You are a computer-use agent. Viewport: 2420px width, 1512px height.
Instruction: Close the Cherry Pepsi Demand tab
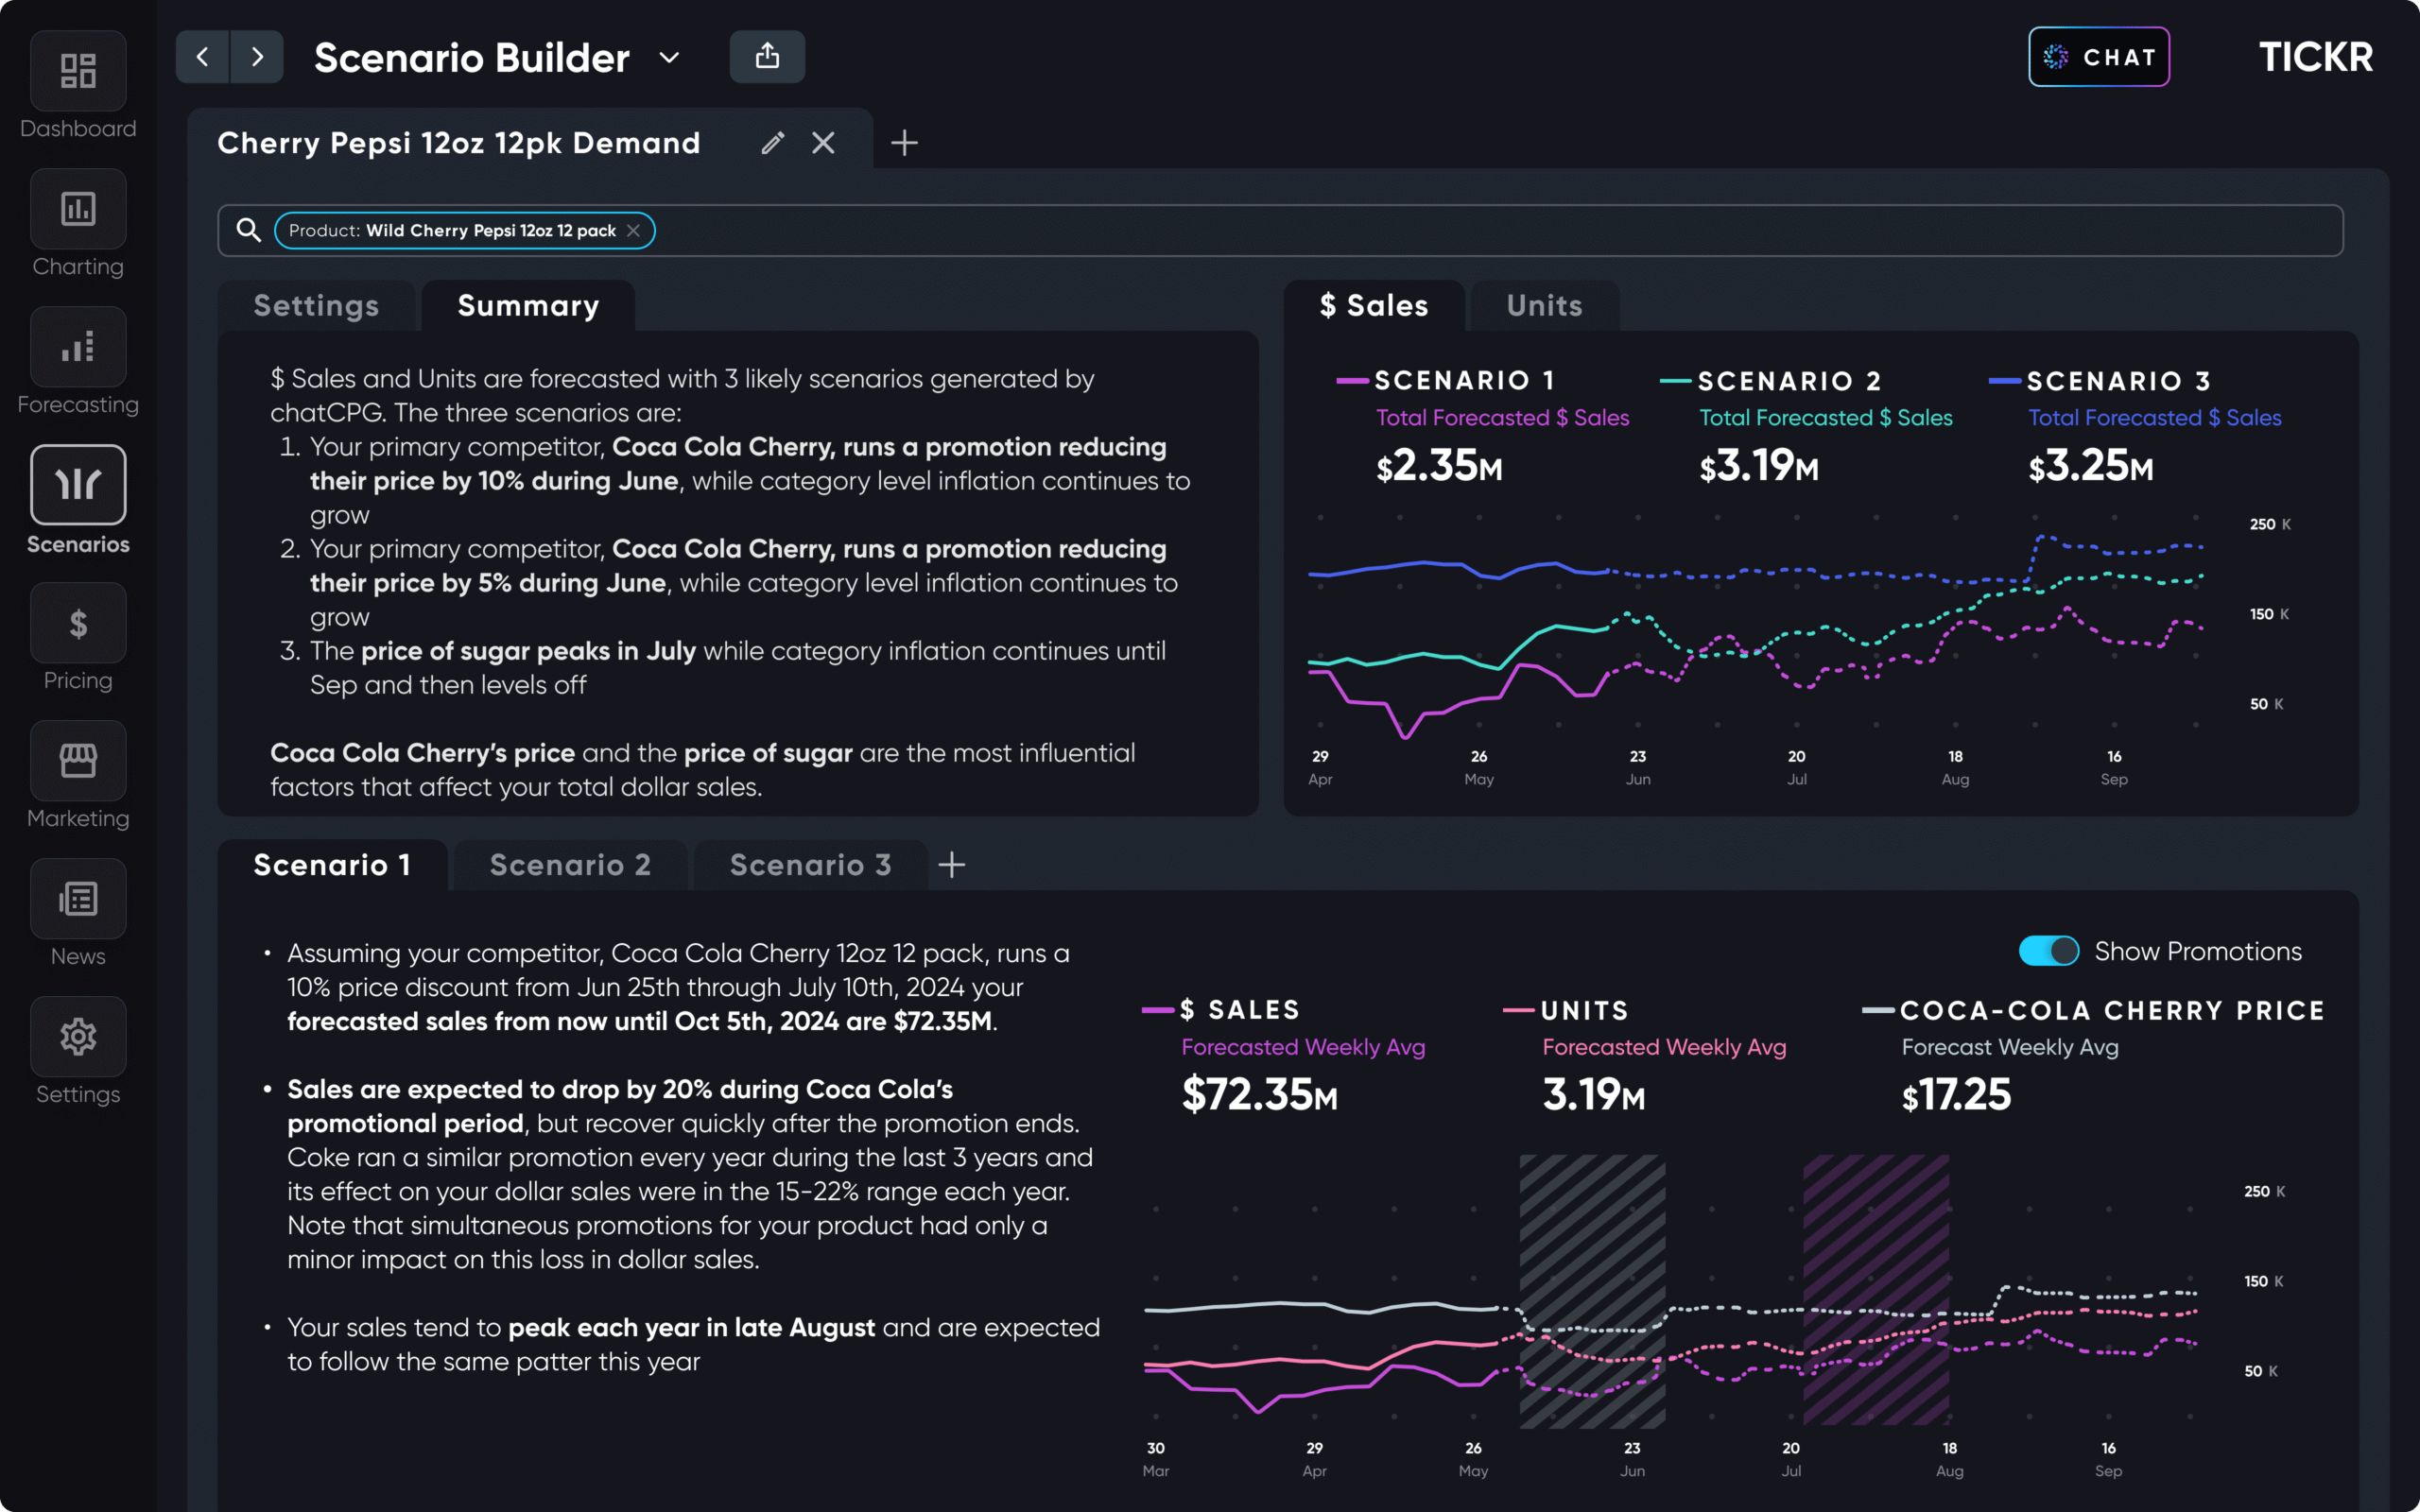(823, 143)
